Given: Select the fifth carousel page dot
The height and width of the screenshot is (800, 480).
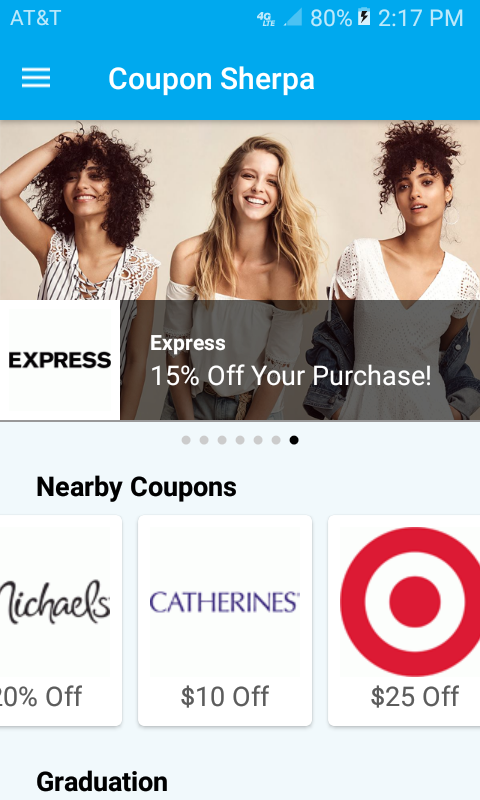Looking at the screenshot, I should point(258,440).
